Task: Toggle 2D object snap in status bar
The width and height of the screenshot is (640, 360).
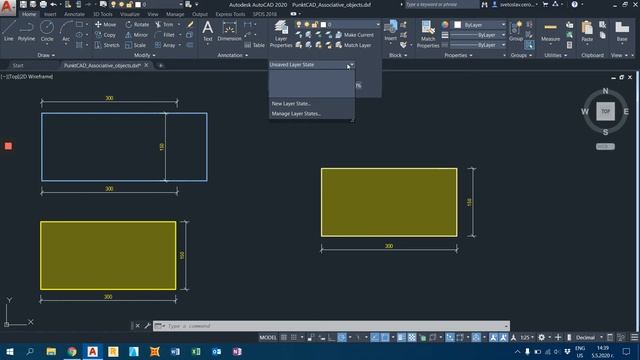Action: click(384, 338)
